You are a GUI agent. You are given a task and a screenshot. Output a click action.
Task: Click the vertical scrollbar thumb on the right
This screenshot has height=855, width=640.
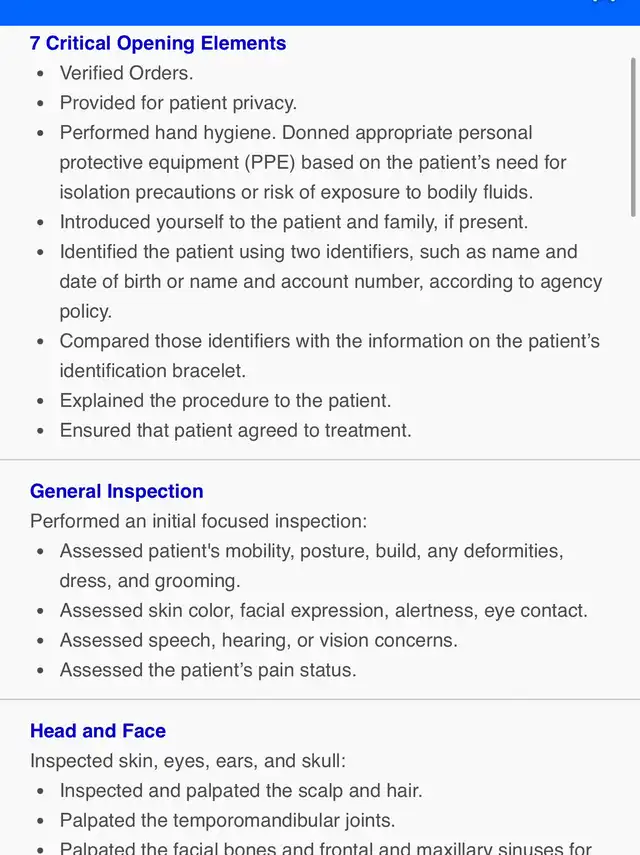[633, 135]
